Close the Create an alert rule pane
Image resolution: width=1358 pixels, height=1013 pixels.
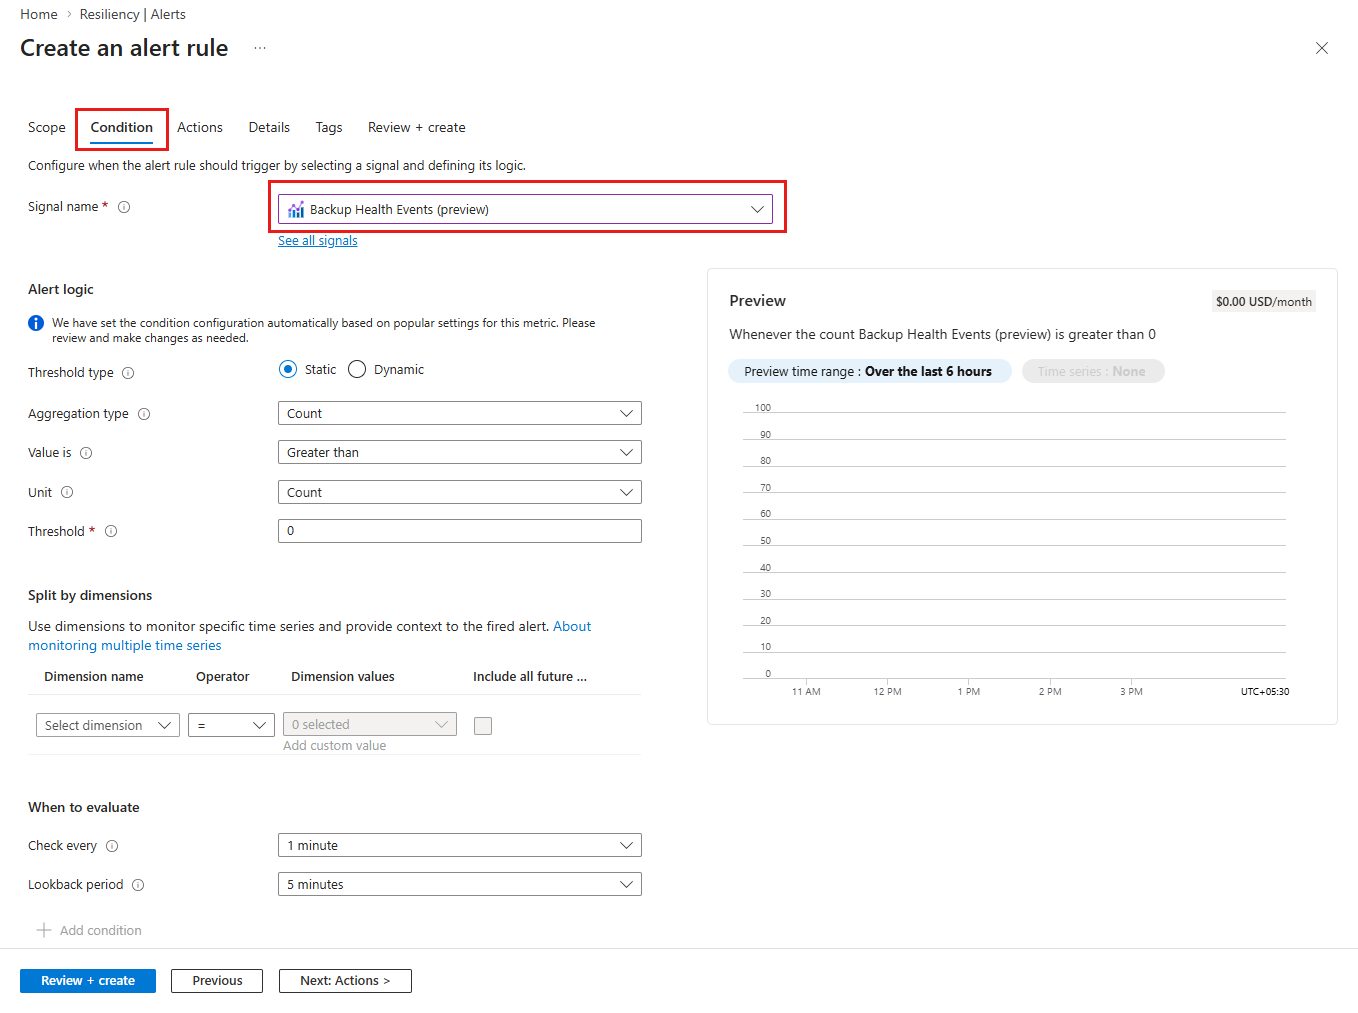[1322, 48]
